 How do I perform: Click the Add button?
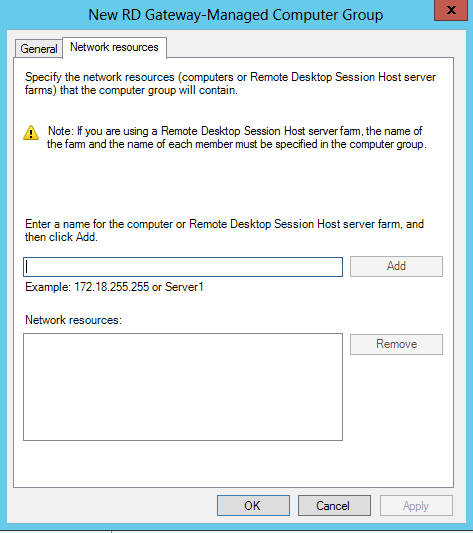pos(396,266)
